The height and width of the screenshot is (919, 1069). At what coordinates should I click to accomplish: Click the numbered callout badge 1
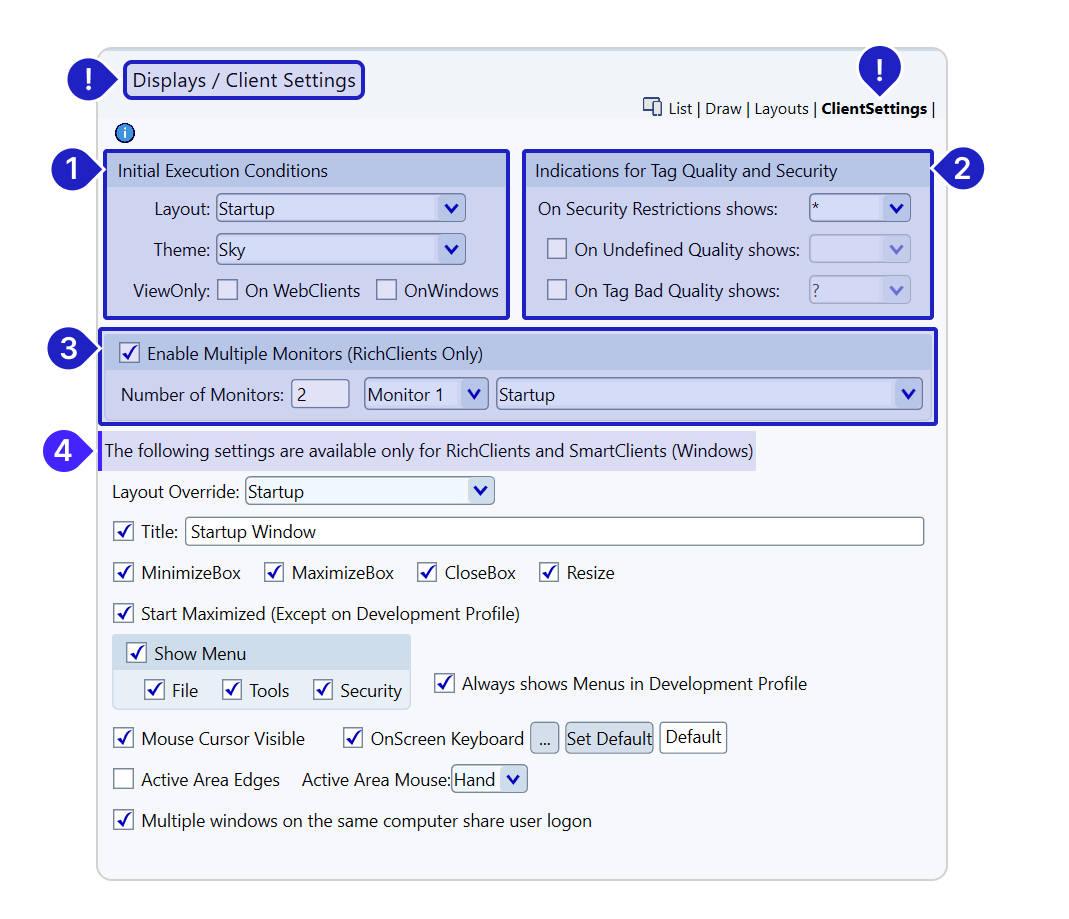tap(72, 170)
